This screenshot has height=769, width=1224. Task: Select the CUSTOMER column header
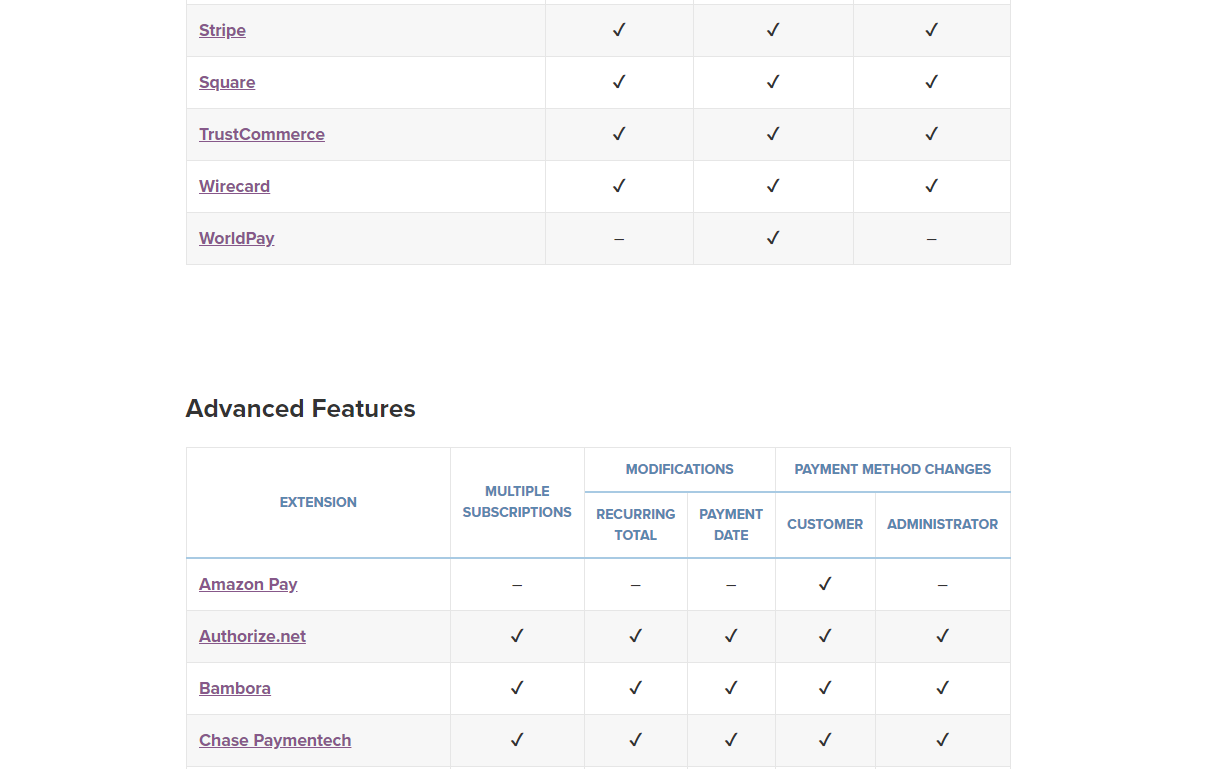[825, 524]
